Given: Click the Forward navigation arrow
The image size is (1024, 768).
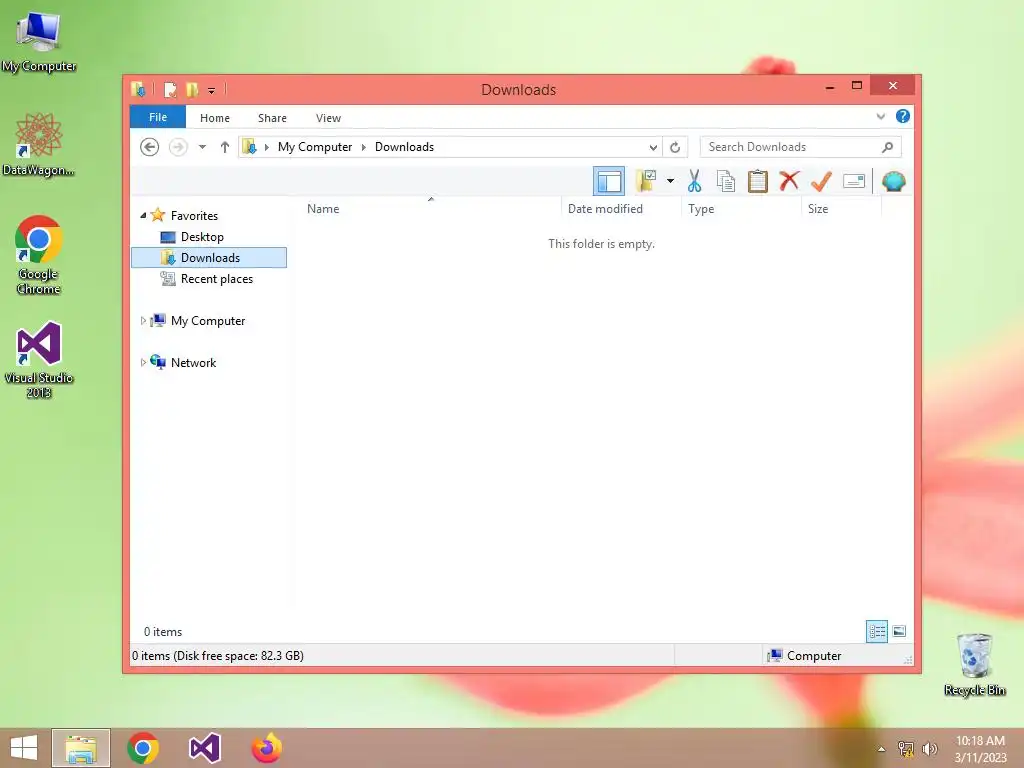Looking at the screenshot, I should coord(178,147).
